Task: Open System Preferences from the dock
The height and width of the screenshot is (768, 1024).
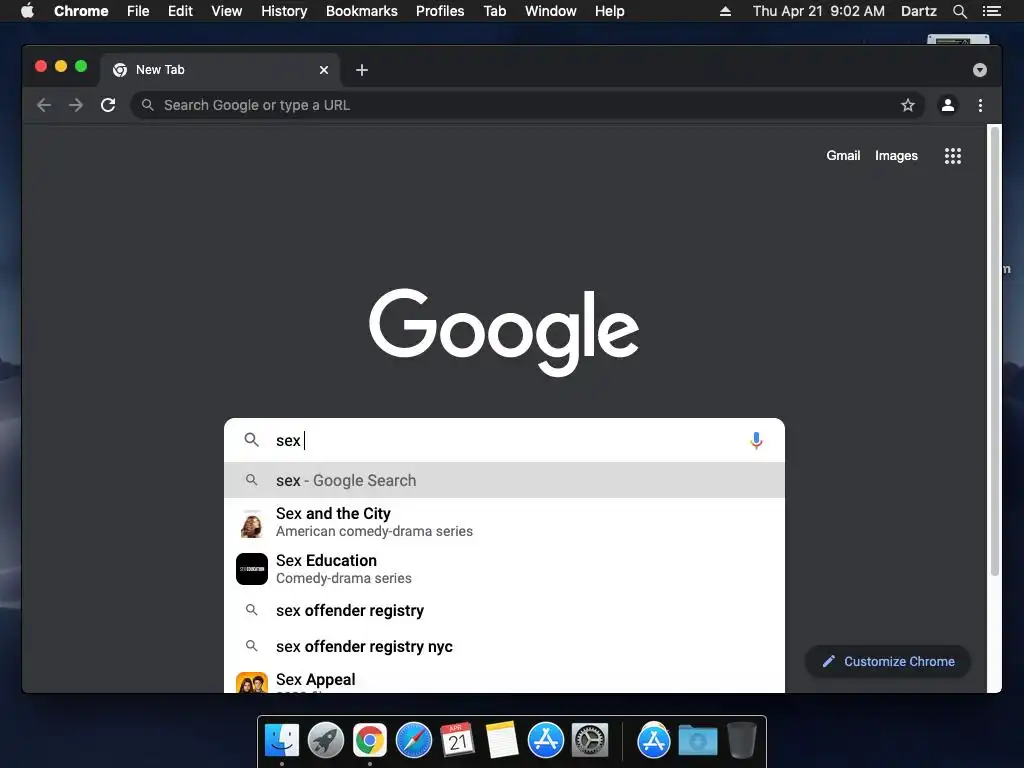Action: 590,741
